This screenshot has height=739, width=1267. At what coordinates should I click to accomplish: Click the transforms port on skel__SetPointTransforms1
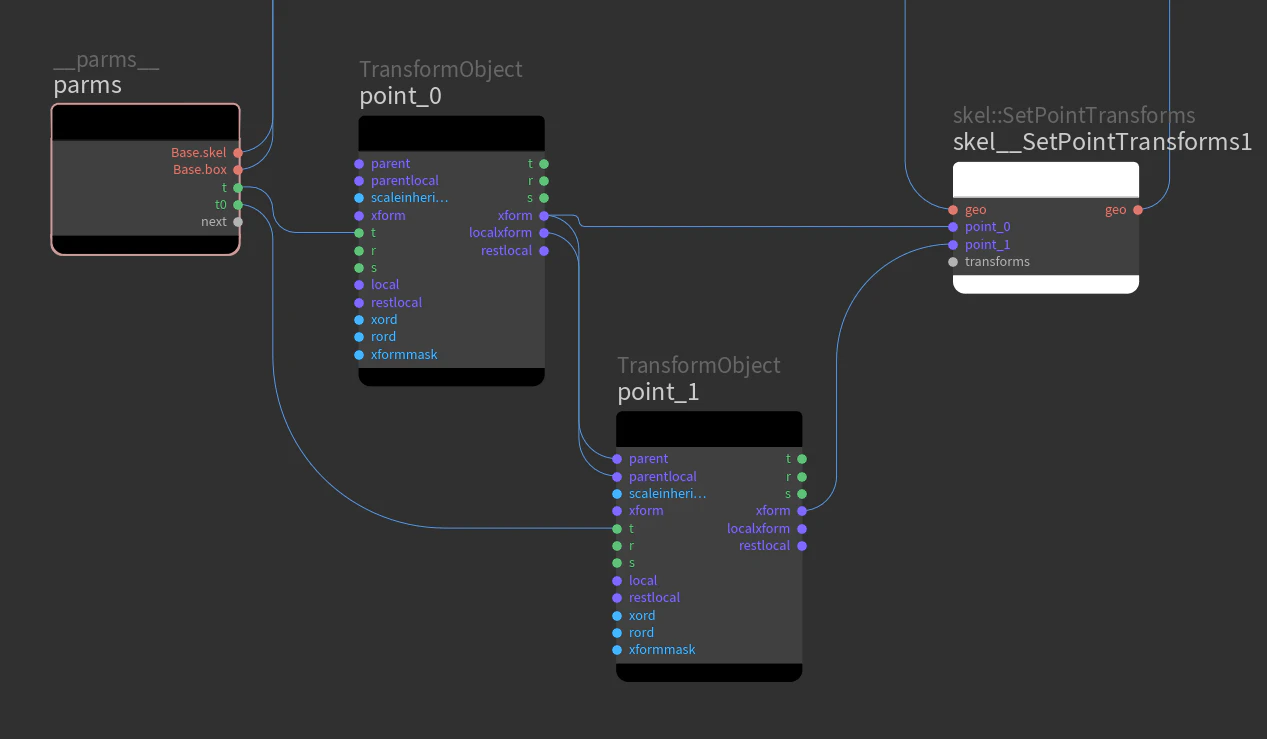click(953, 262)
